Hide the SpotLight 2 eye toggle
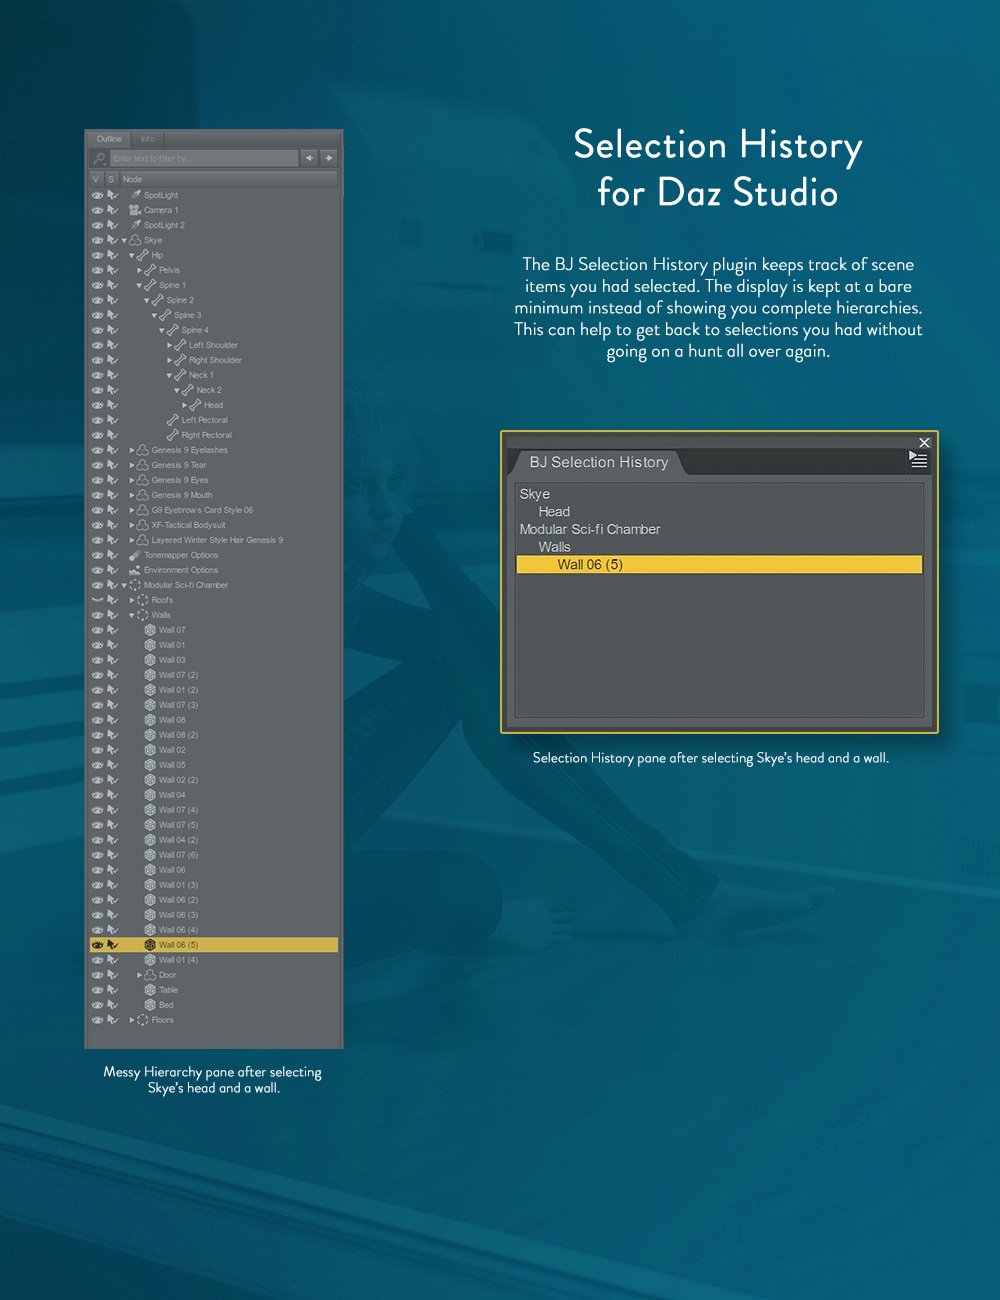This screenshot has height=1300, width=1000. point(96,225)
